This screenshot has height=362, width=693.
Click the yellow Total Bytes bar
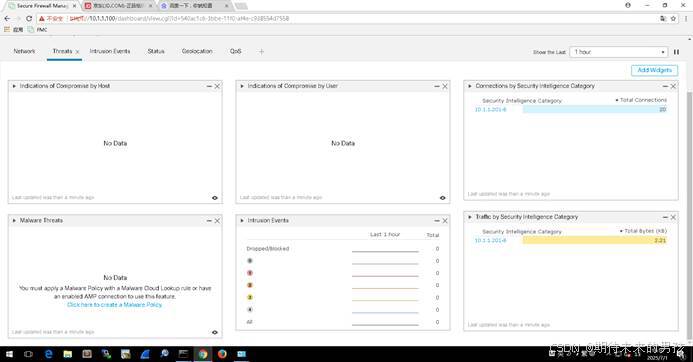click(595, 240)
